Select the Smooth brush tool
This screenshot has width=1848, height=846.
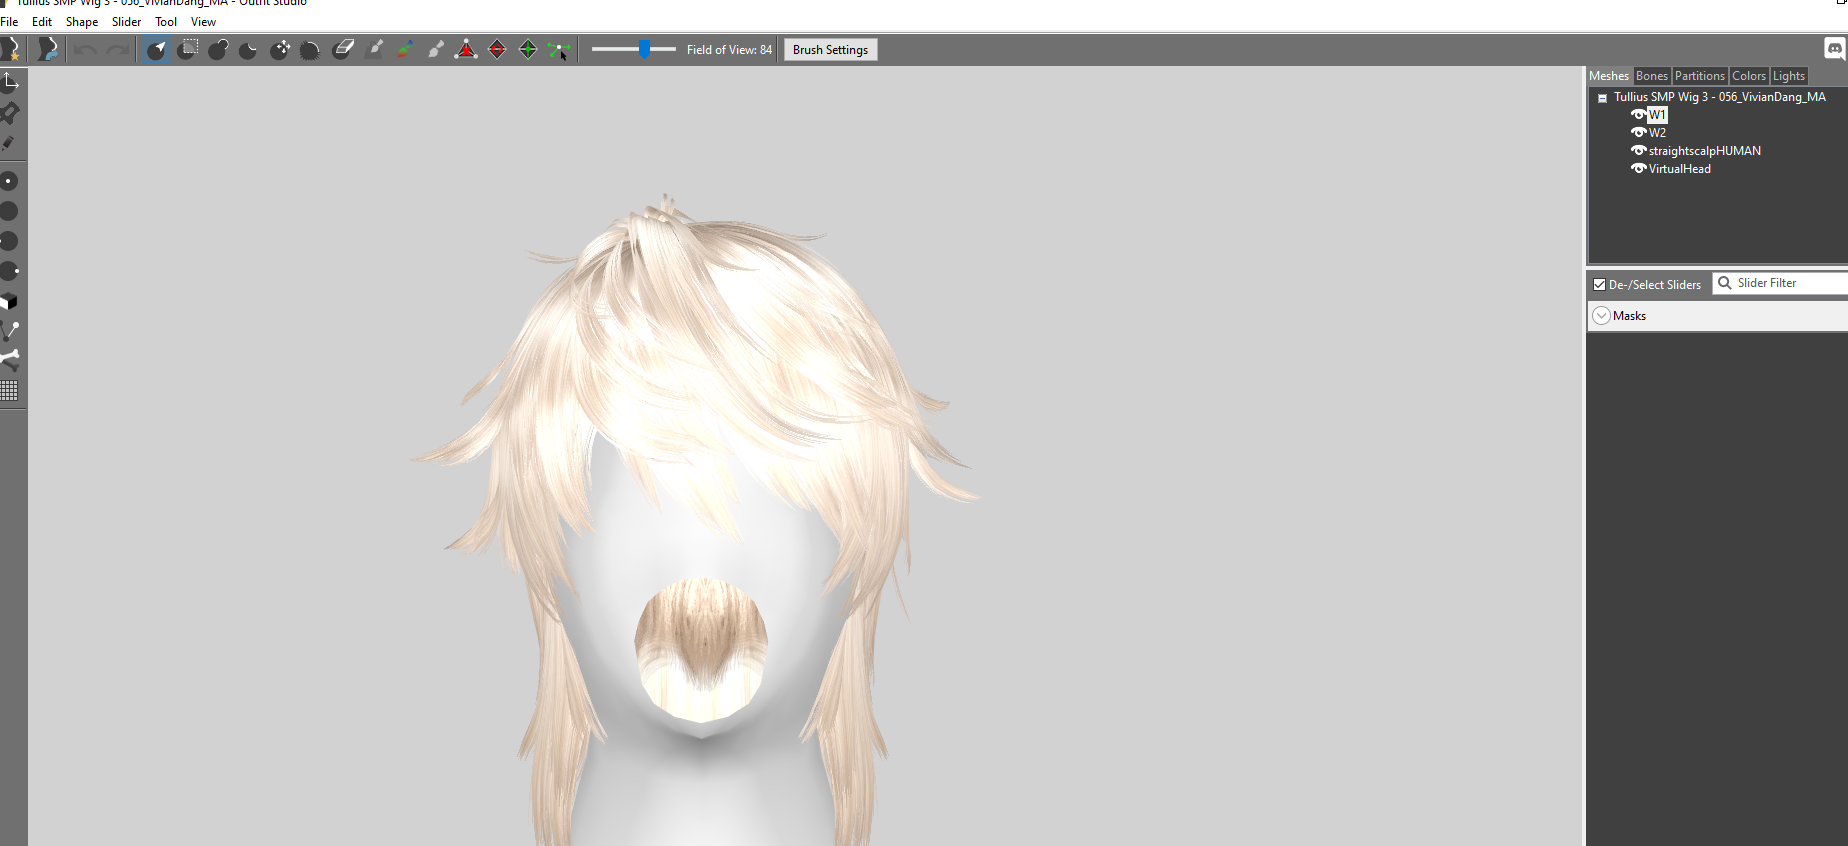[311, 49]
